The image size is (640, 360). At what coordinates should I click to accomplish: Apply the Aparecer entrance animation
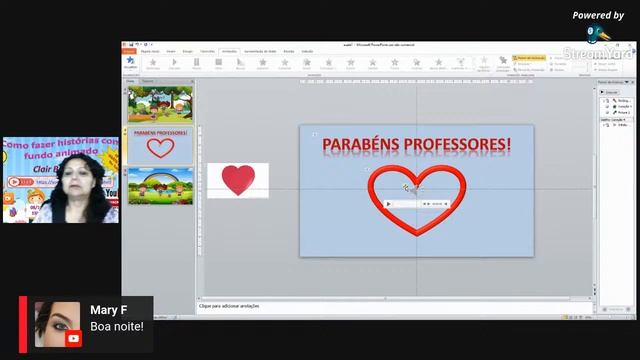click(262, 64)
